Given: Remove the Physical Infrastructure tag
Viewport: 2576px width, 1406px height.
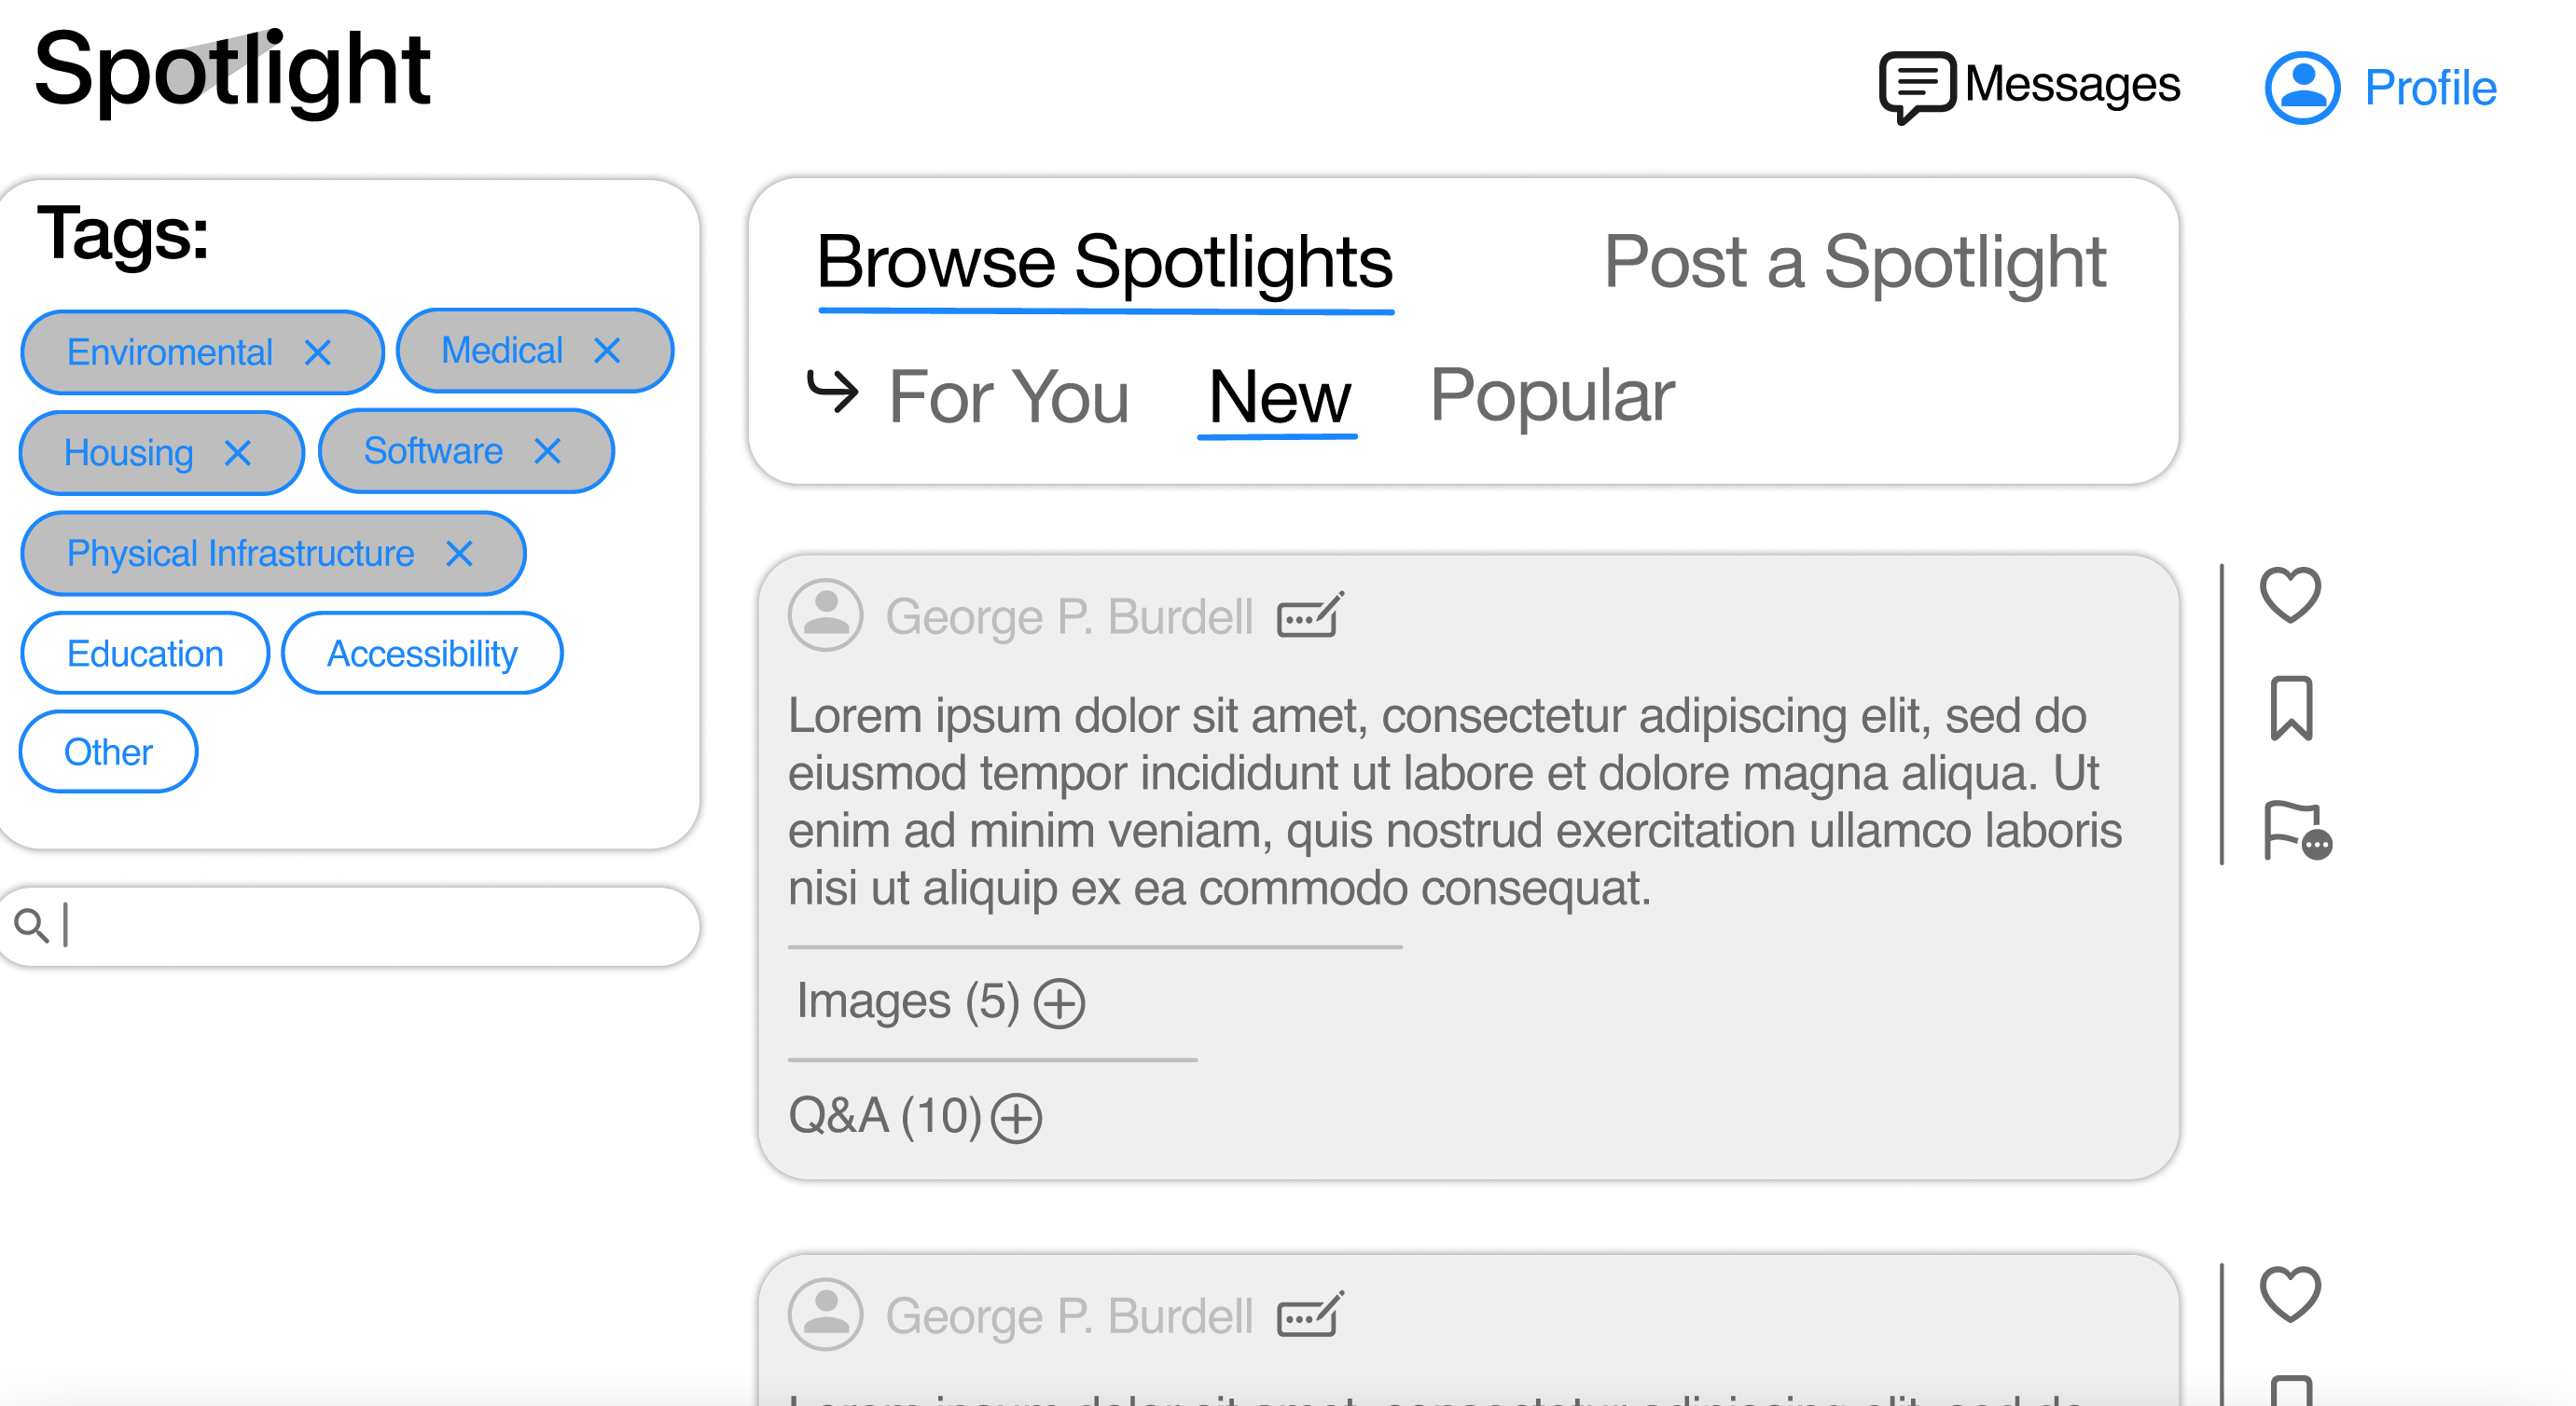Looking at the screenshot, I should [462, 553].
